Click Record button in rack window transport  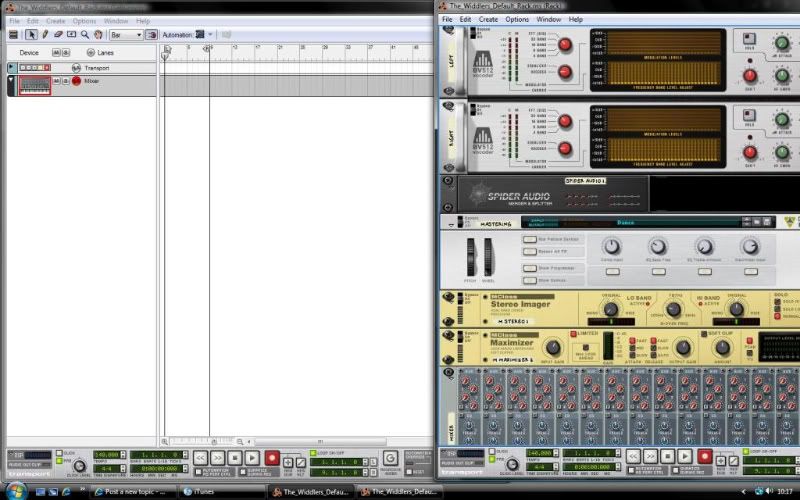click(x=705, y=456)
